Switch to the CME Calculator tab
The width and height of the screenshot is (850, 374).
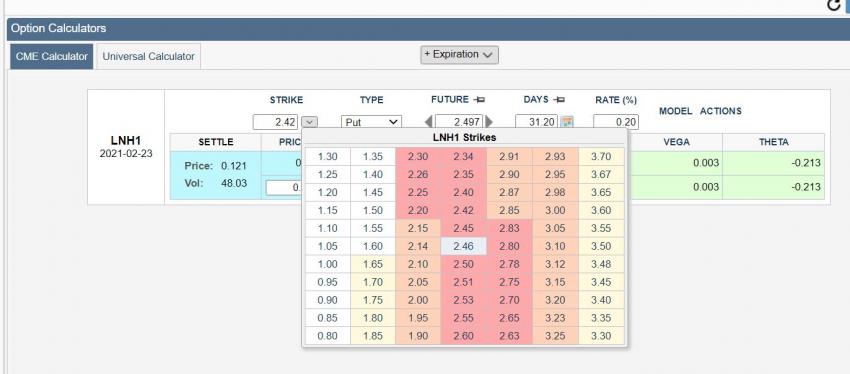coord(51,56)
